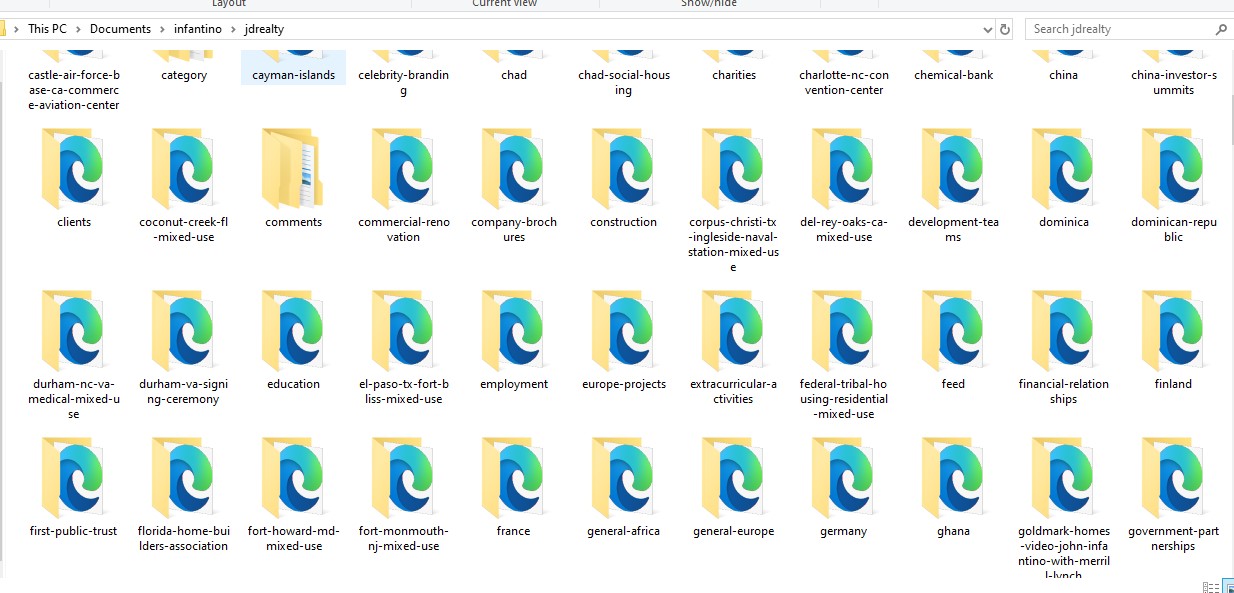Select the coconut-creek-fl-mixed-use folder icon

click(x=183, y=168)
